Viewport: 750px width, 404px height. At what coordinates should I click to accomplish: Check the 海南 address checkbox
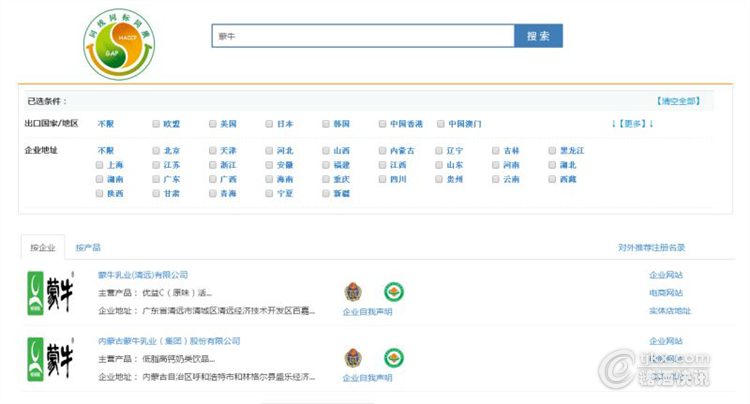point(269,179)
